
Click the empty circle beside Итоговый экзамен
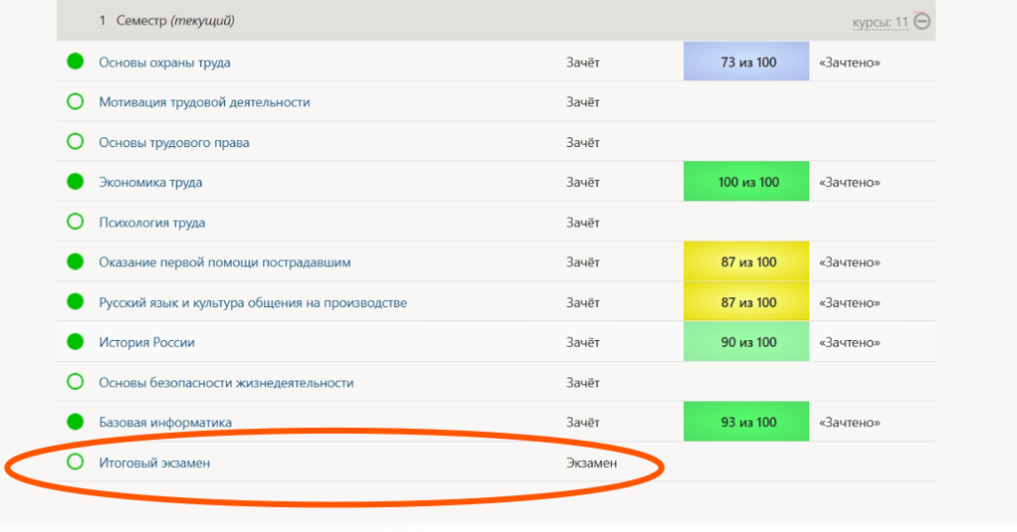(x=75, y=462)
